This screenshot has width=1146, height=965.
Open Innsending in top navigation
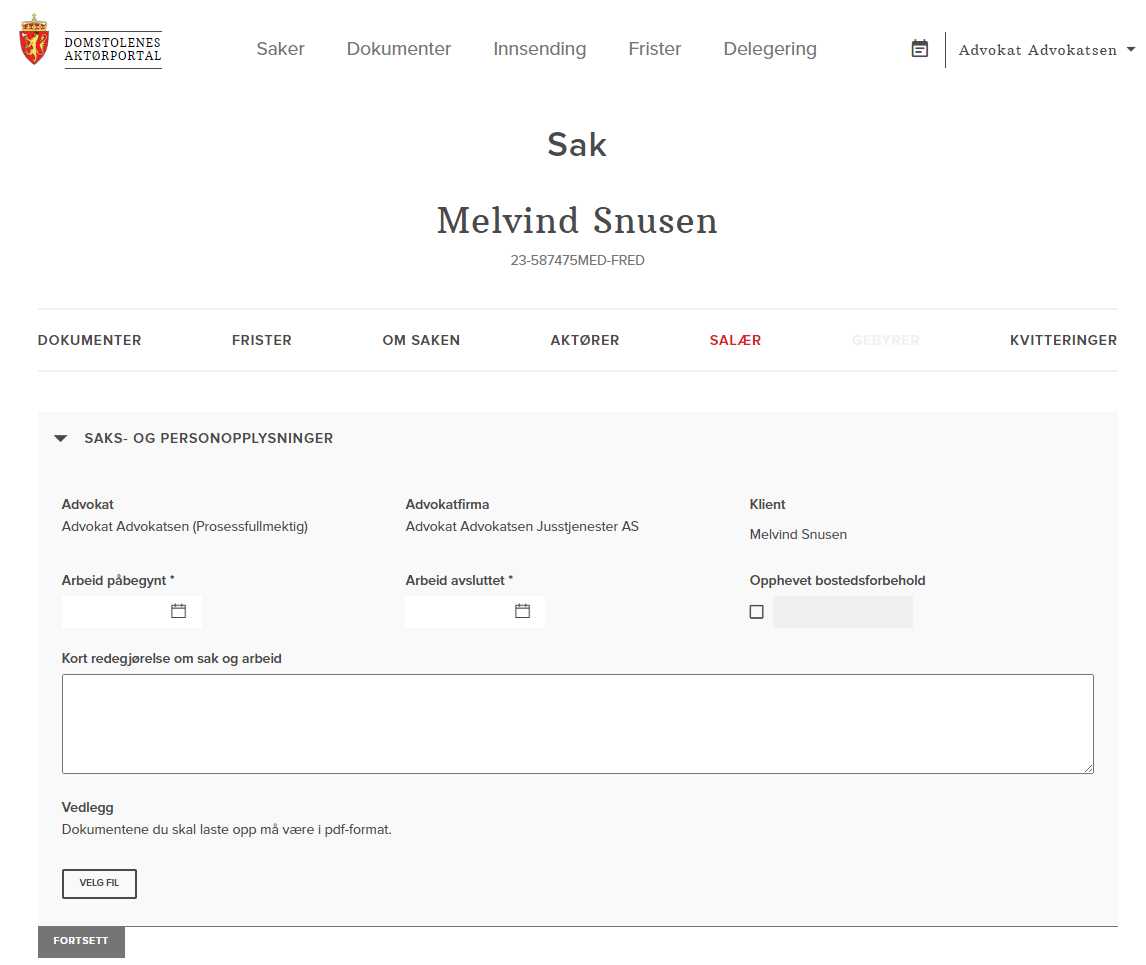539,49
